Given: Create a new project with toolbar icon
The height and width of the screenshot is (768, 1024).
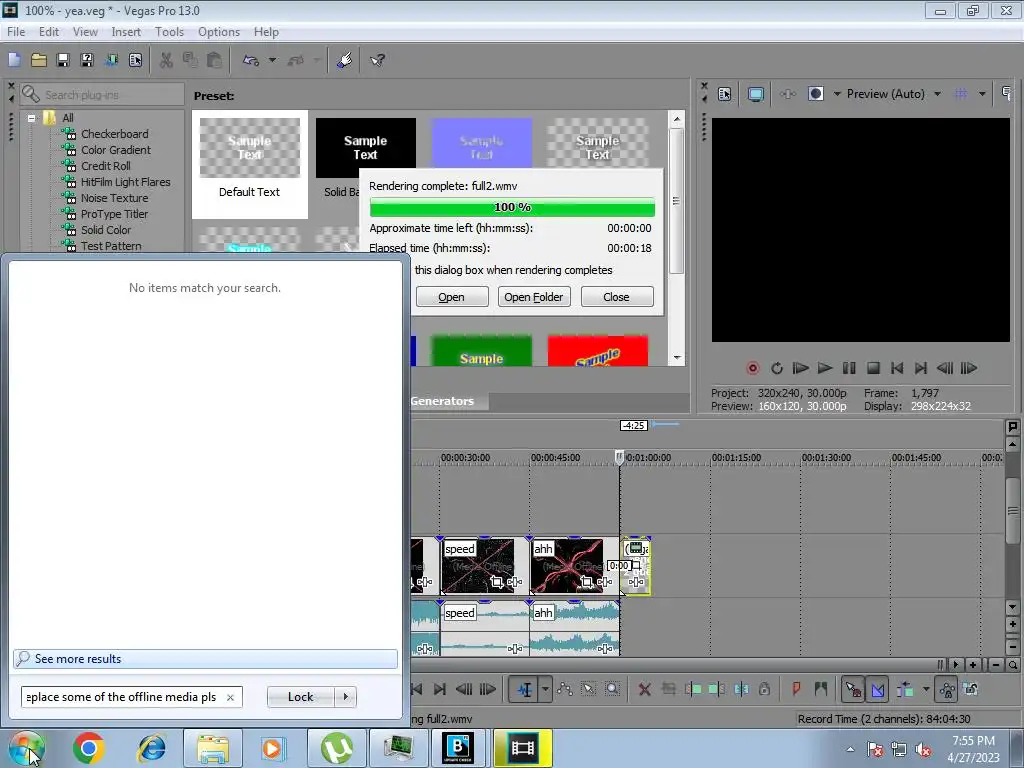Looking at the screenshot, I should (14, 61).
